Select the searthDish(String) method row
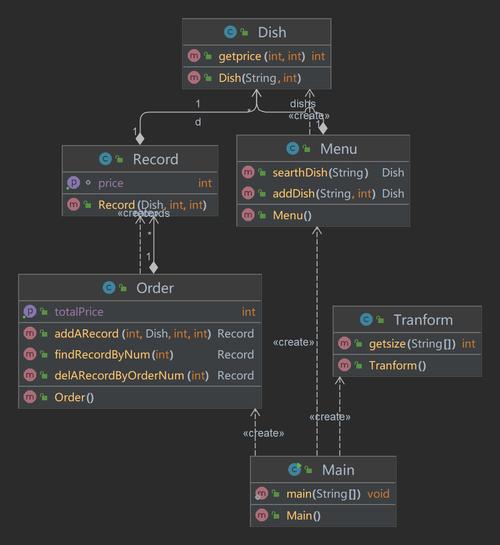The height and width of the screenshot is (545, 500). 323,172
